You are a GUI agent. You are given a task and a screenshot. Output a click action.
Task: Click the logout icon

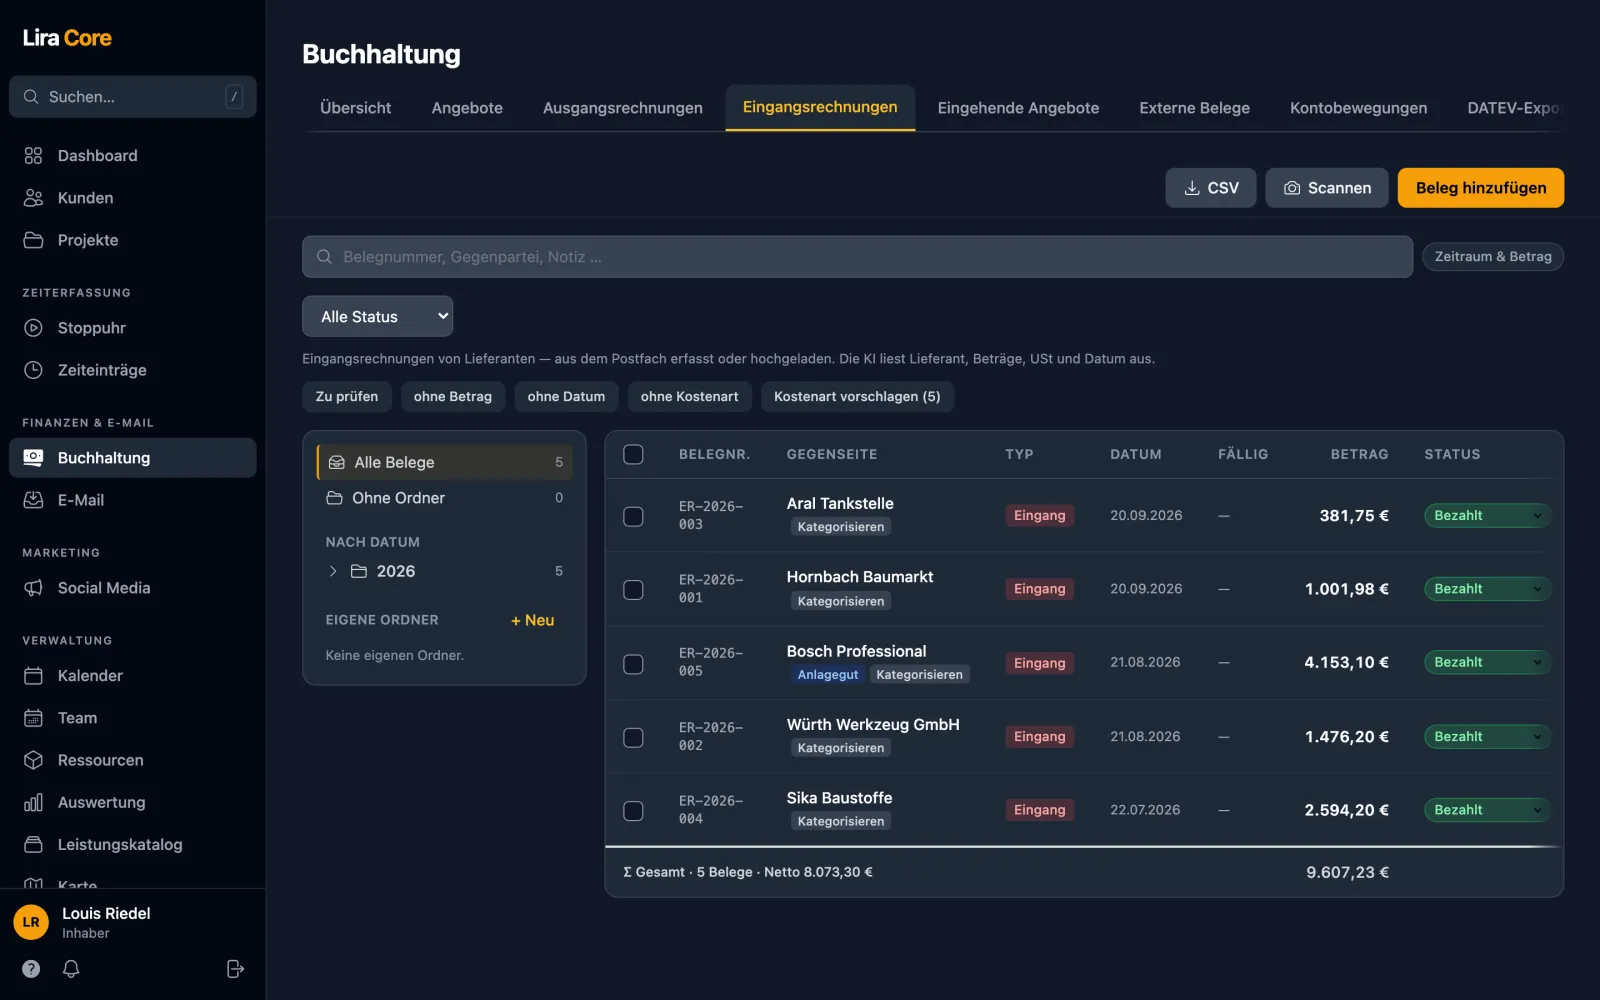click(x=235, y=968)
